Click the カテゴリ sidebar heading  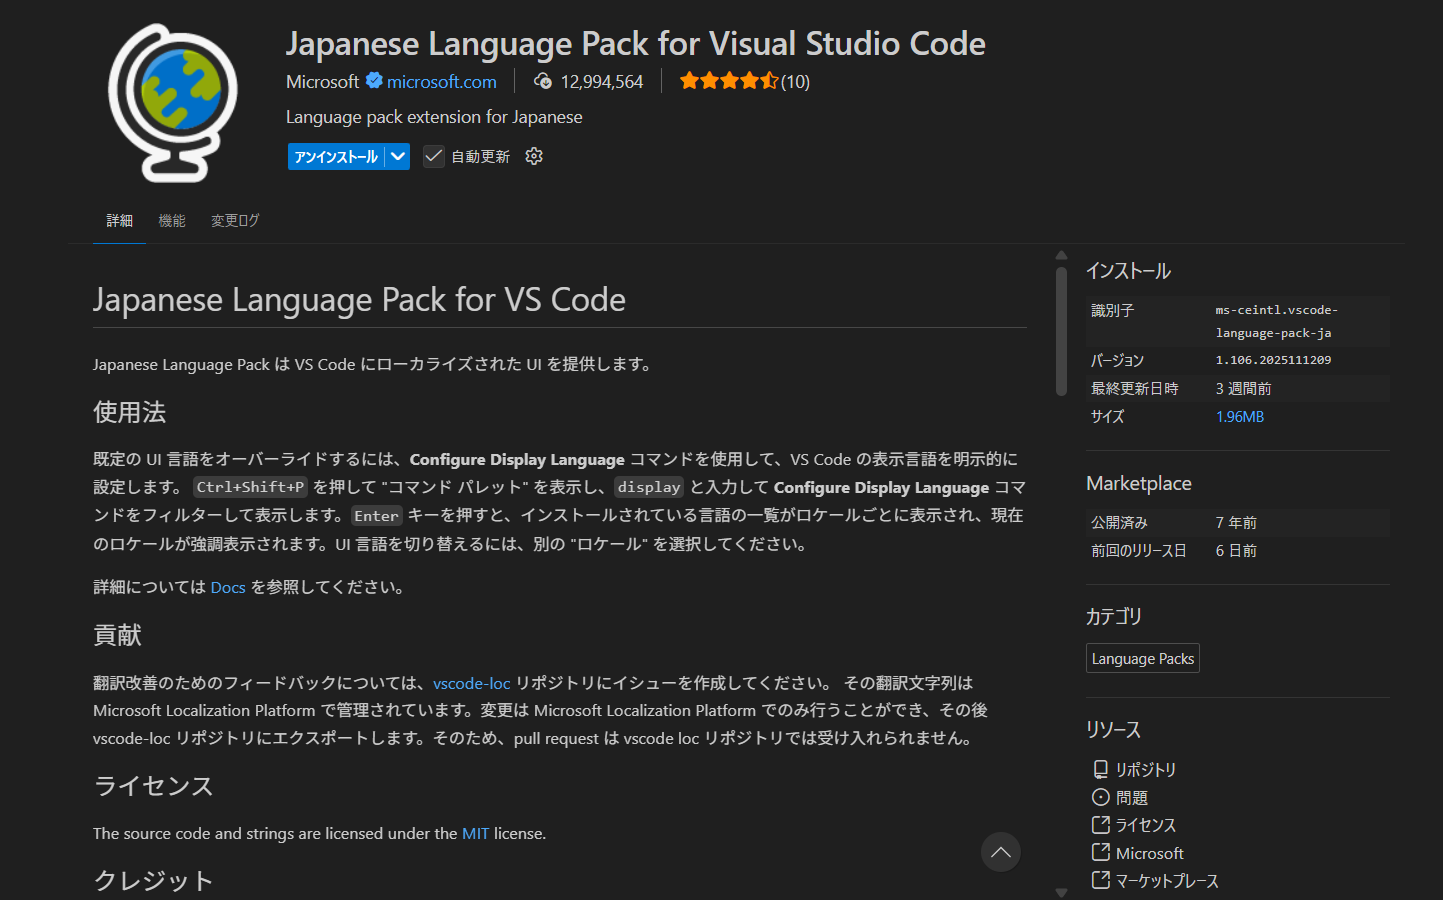pyautogui.click(x=1114, y=616)
